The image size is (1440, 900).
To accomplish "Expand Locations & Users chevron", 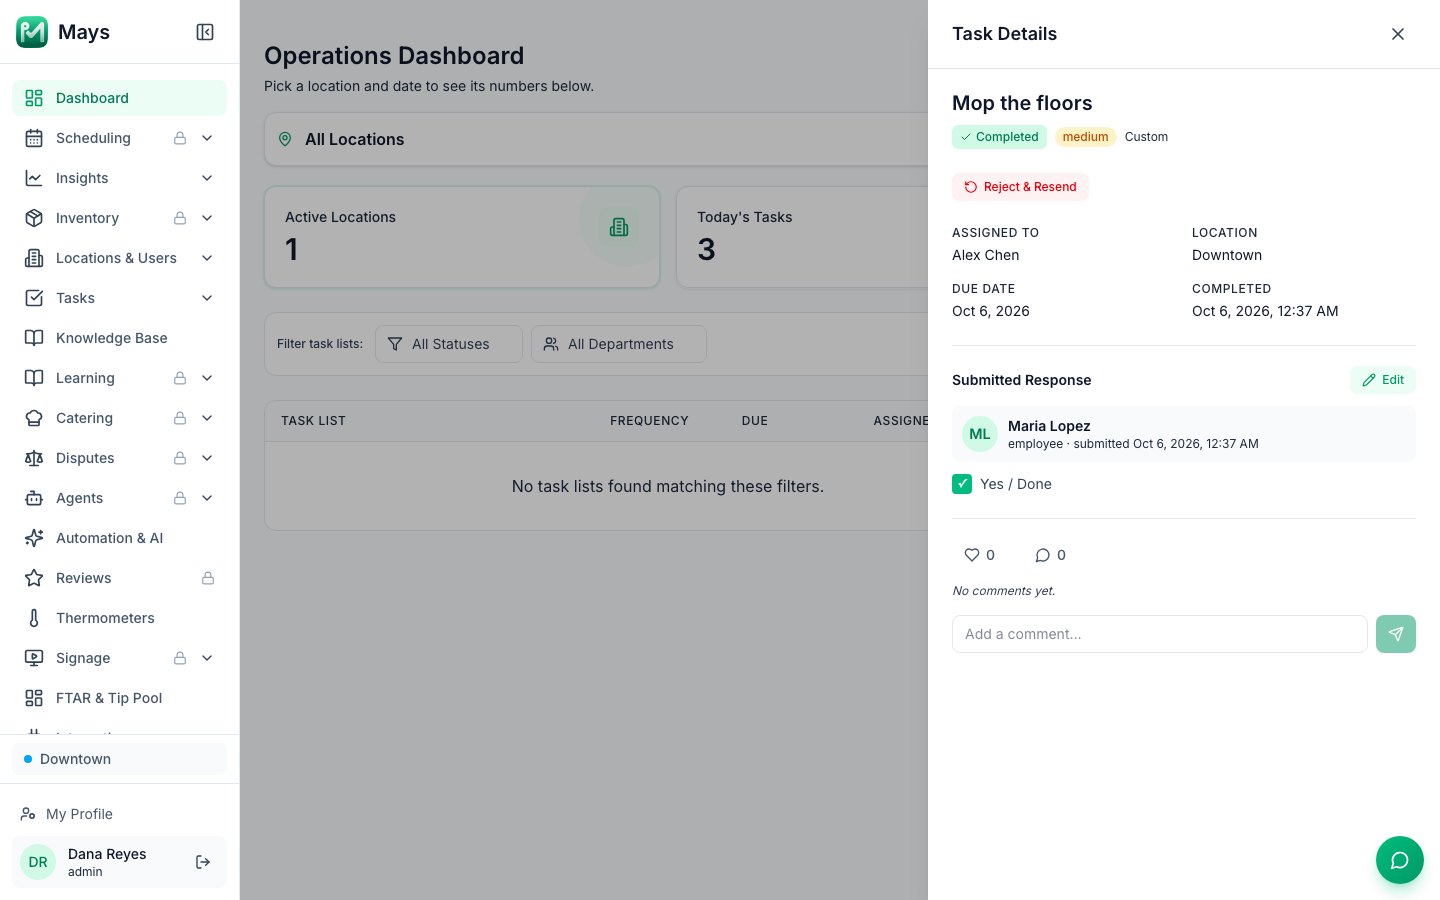I will 207,258.
